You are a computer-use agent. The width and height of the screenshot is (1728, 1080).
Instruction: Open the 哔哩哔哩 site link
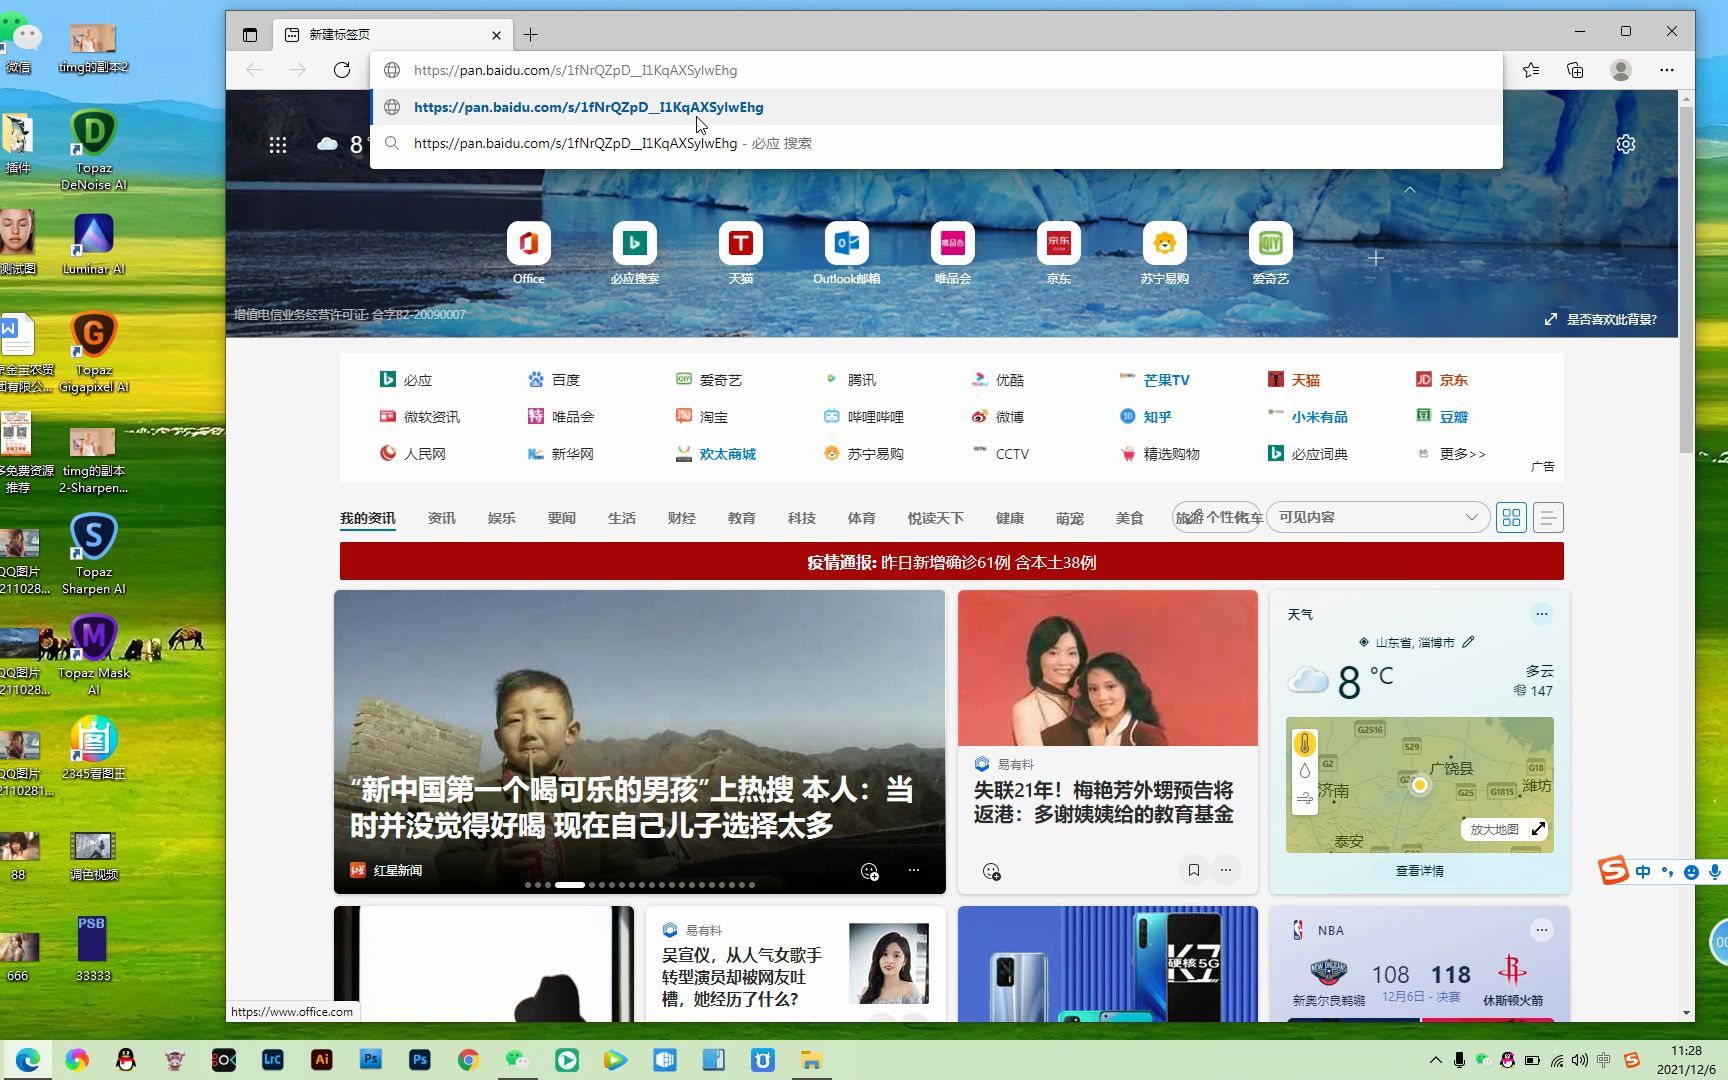pos(863,417)
